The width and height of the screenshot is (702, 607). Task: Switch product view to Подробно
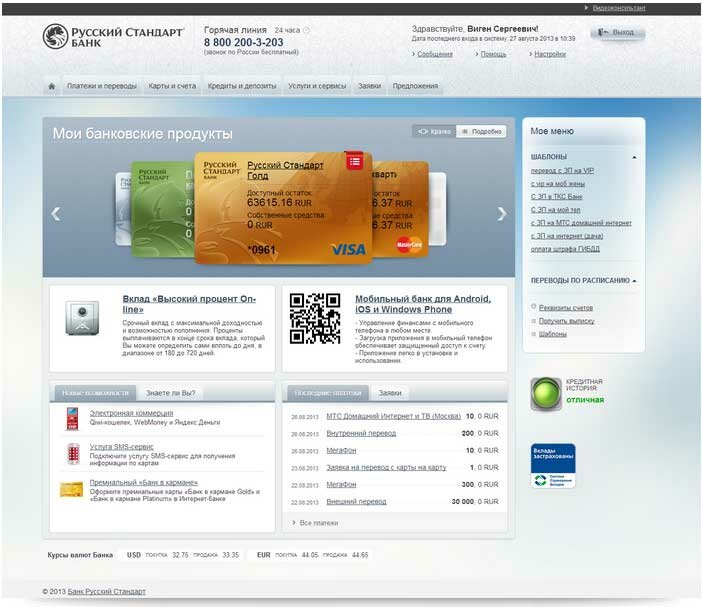[x=481, y=132]
